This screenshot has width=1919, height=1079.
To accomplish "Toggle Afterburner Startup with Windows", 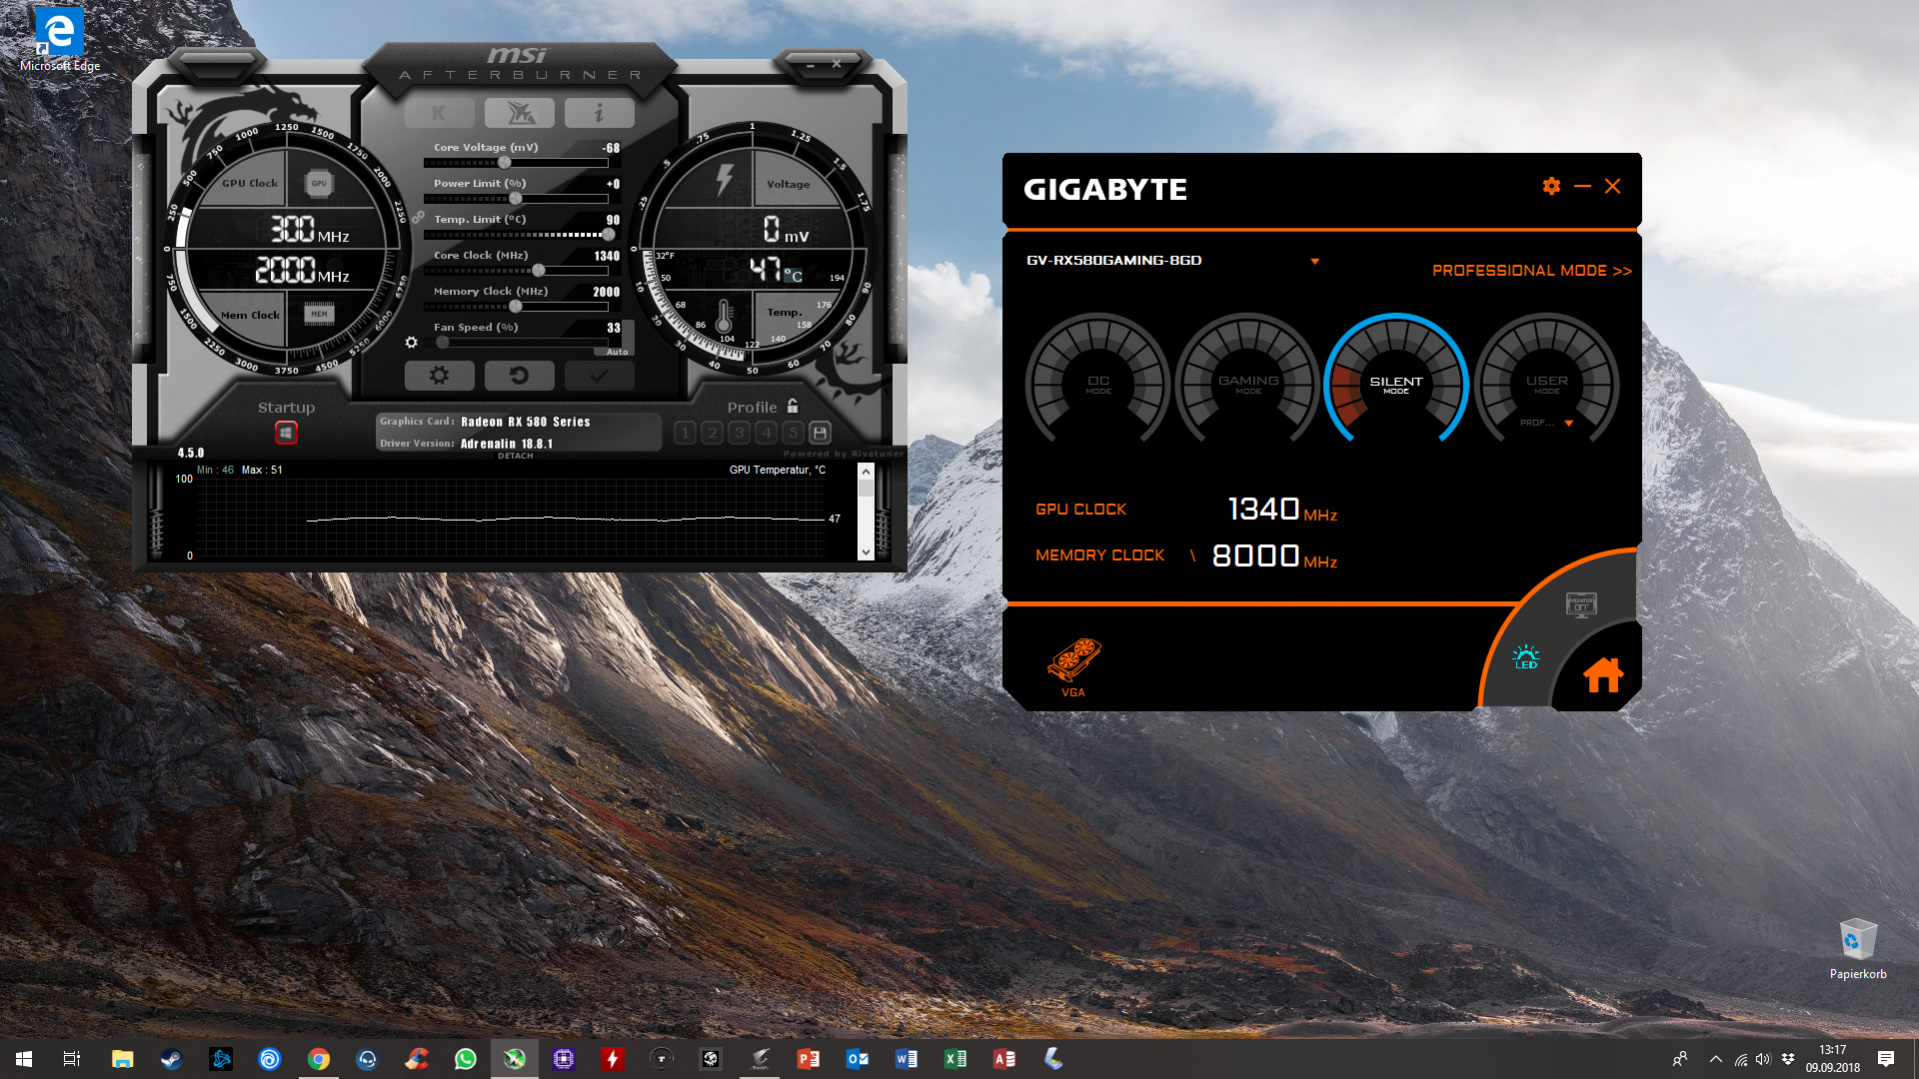I will click(286, 433).
